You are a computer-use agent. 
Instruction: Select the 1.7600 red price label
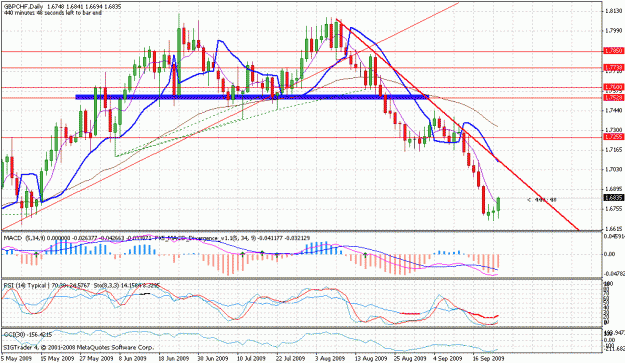(x=613, y=87)
